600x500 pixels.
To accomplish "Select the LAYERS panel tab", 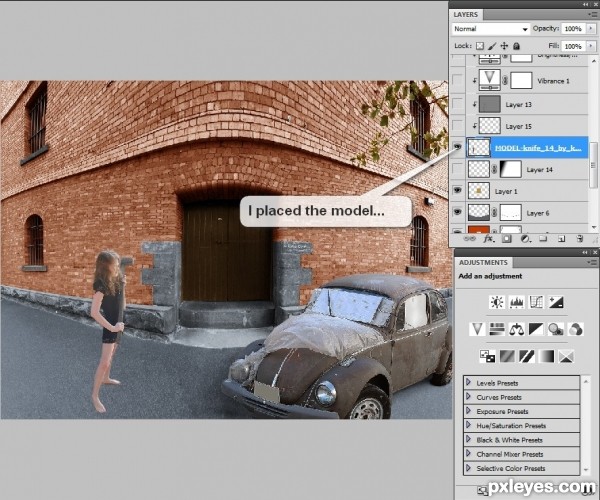I will click(x=466, y=15).
